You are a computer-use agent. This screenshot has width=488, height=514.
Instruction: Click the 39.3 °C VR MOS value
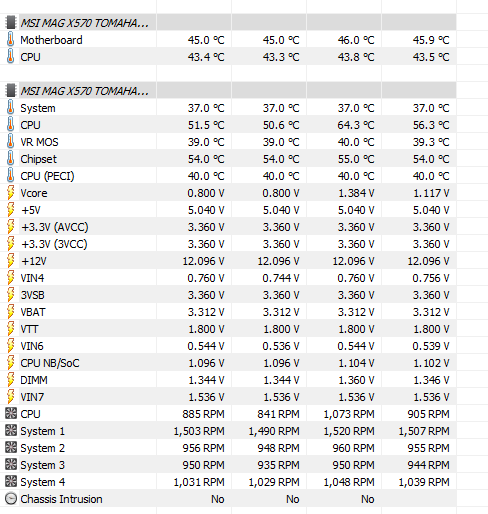431,142
